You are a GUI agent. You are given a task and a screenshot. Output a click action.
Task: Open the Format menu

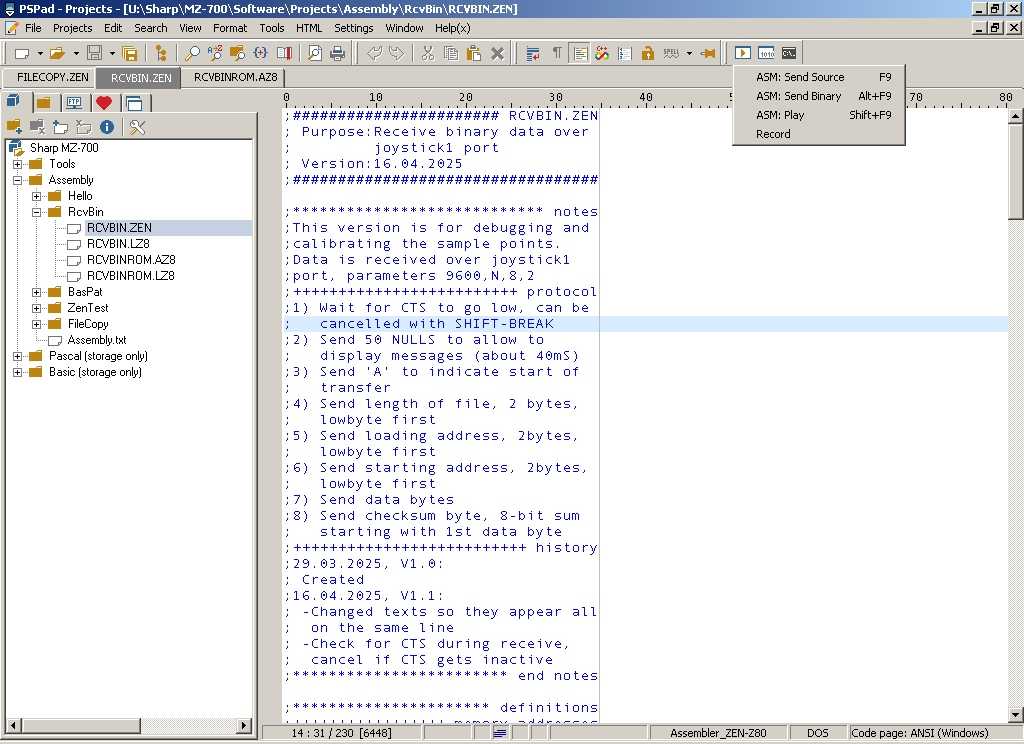(230, 28)
